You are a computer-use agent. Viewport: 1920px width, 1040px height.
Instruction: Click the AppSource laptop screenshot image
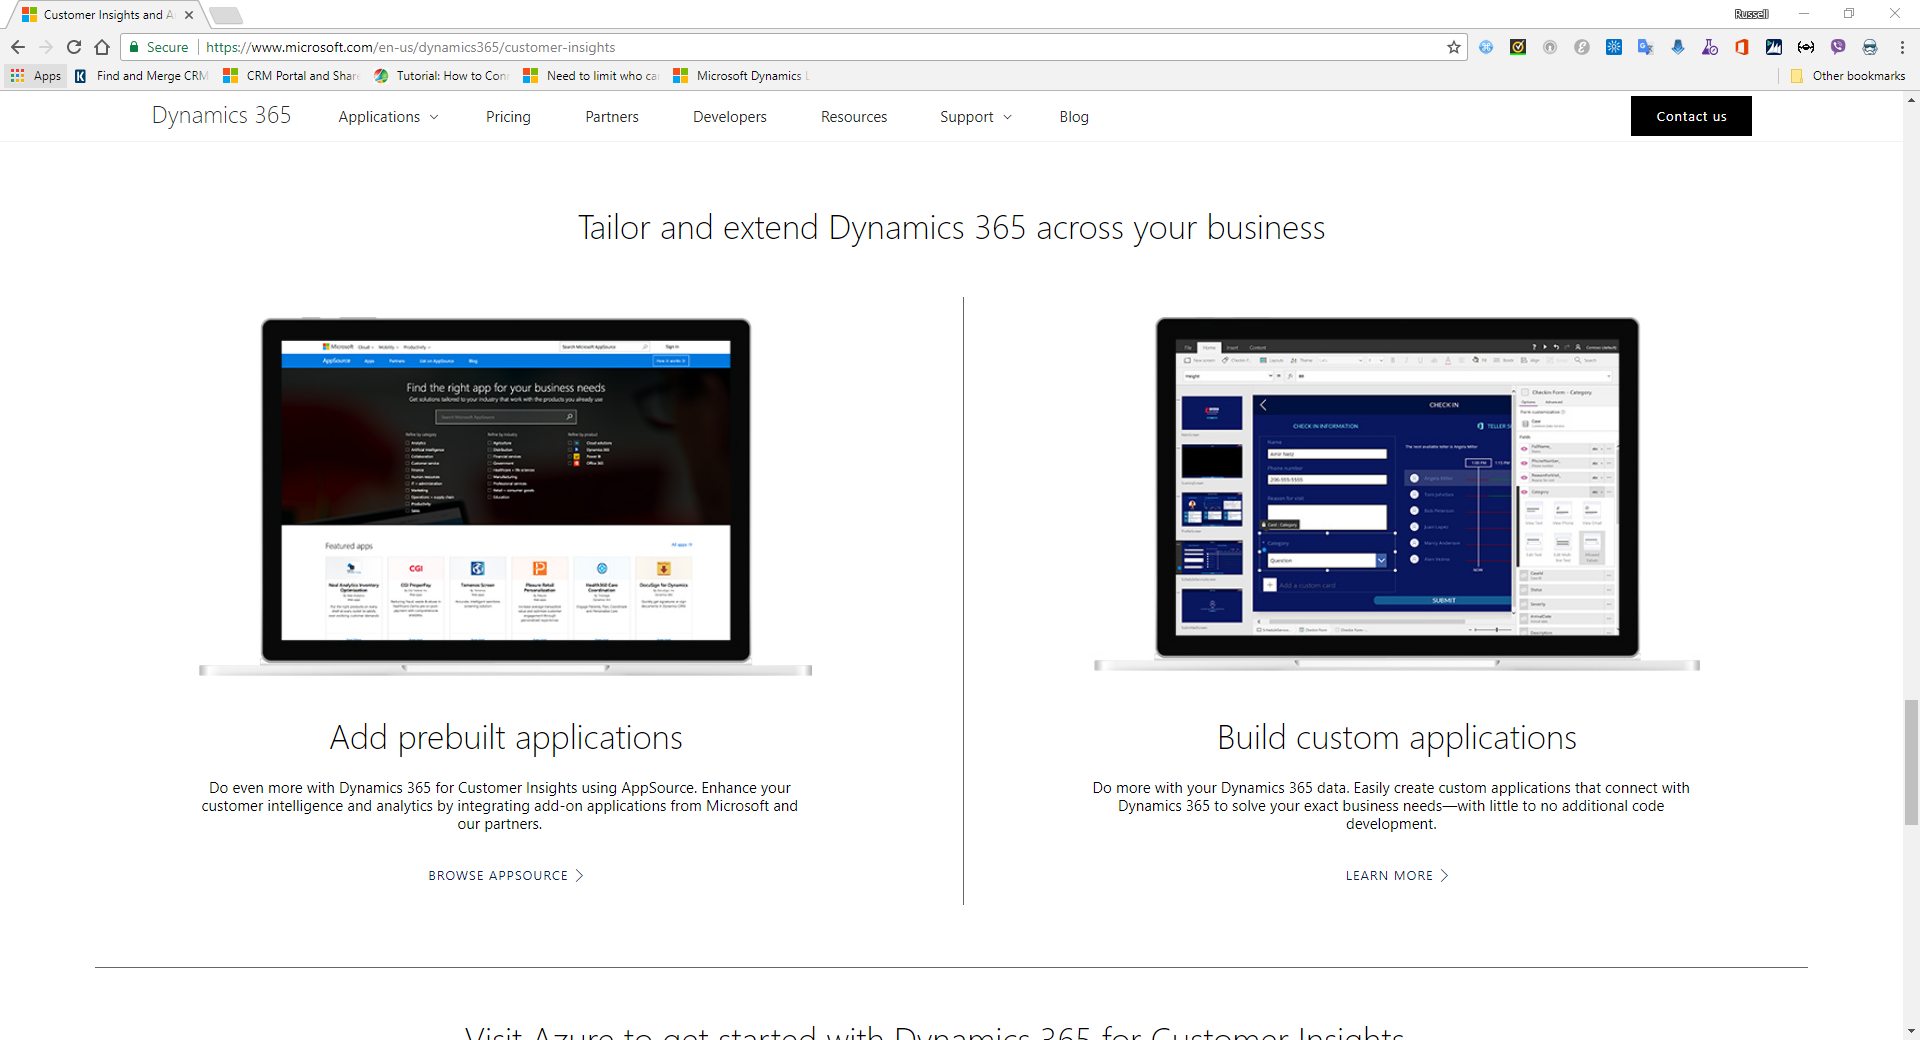coord(505,490)
